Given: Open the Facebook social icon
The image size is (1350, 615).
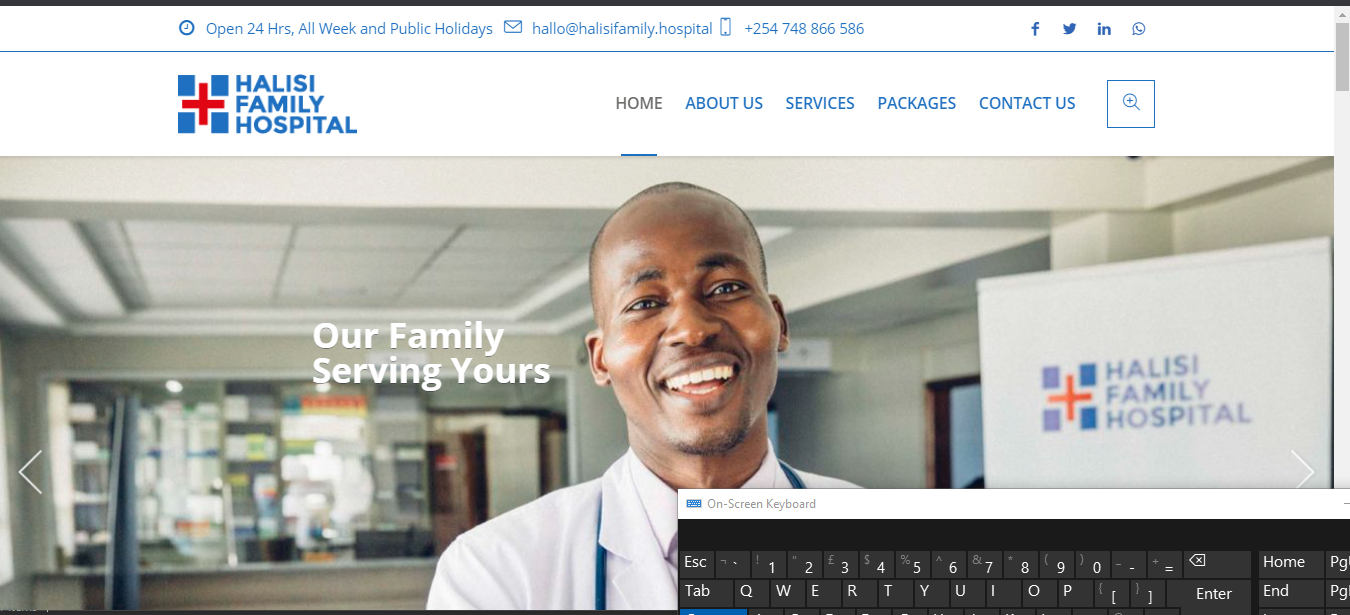Looking at the screenshot, I should click(1035, 29).
